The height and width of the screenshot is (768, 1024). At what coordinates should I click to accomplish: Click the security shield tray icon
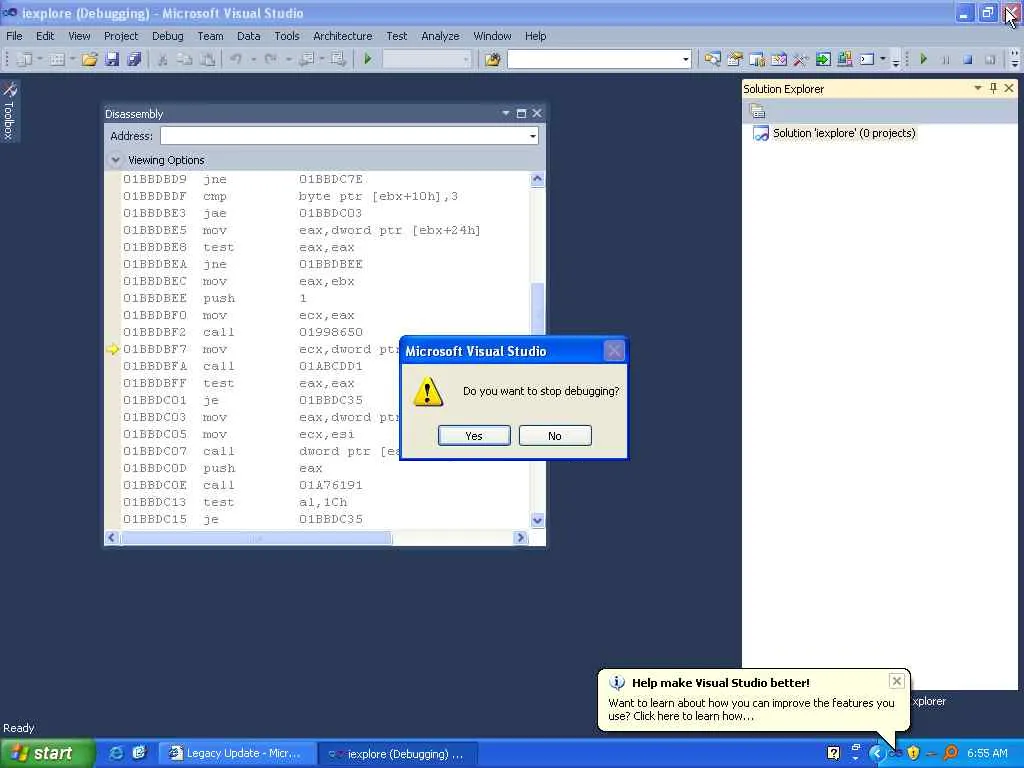point(913,753)
